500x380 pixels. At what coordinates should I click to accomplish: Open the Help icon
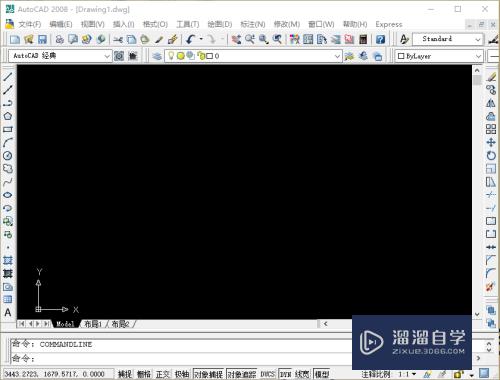[x=380, y=39]
